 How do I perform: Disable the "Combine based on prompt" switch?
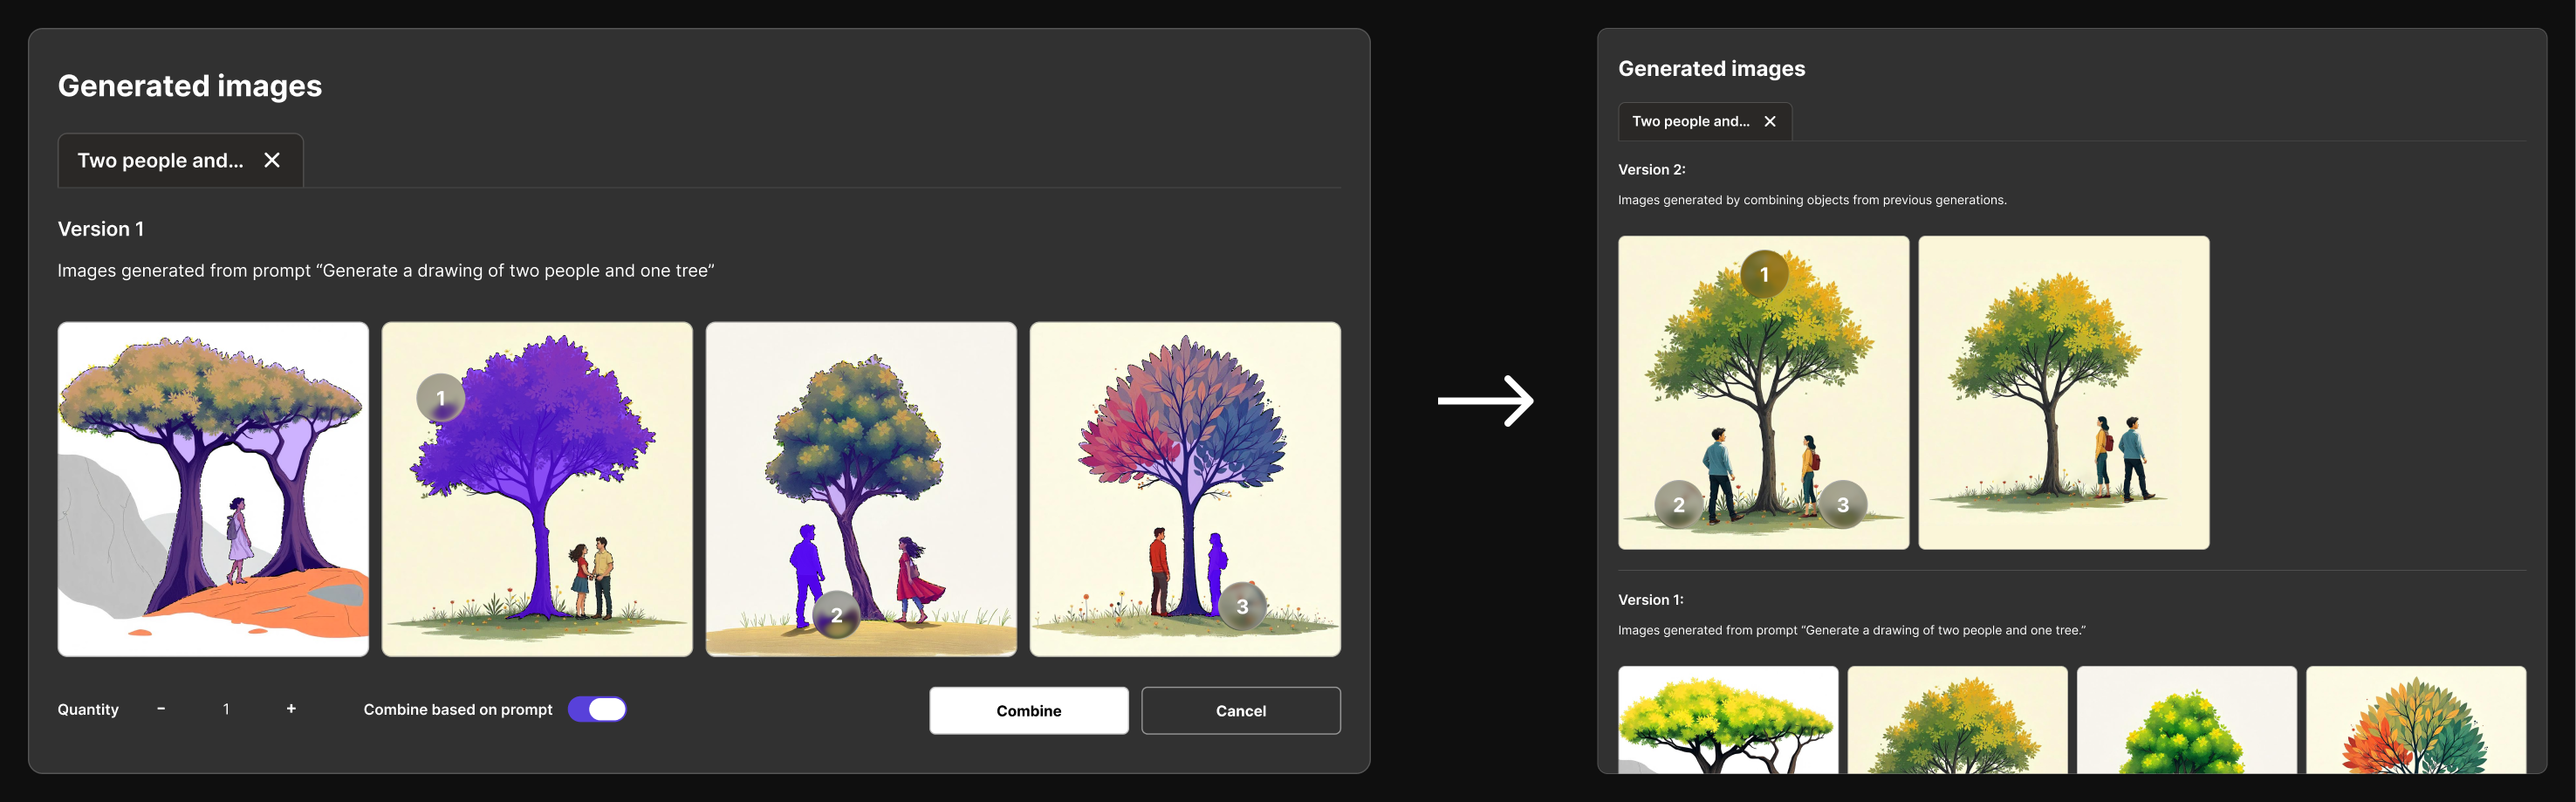597,709
